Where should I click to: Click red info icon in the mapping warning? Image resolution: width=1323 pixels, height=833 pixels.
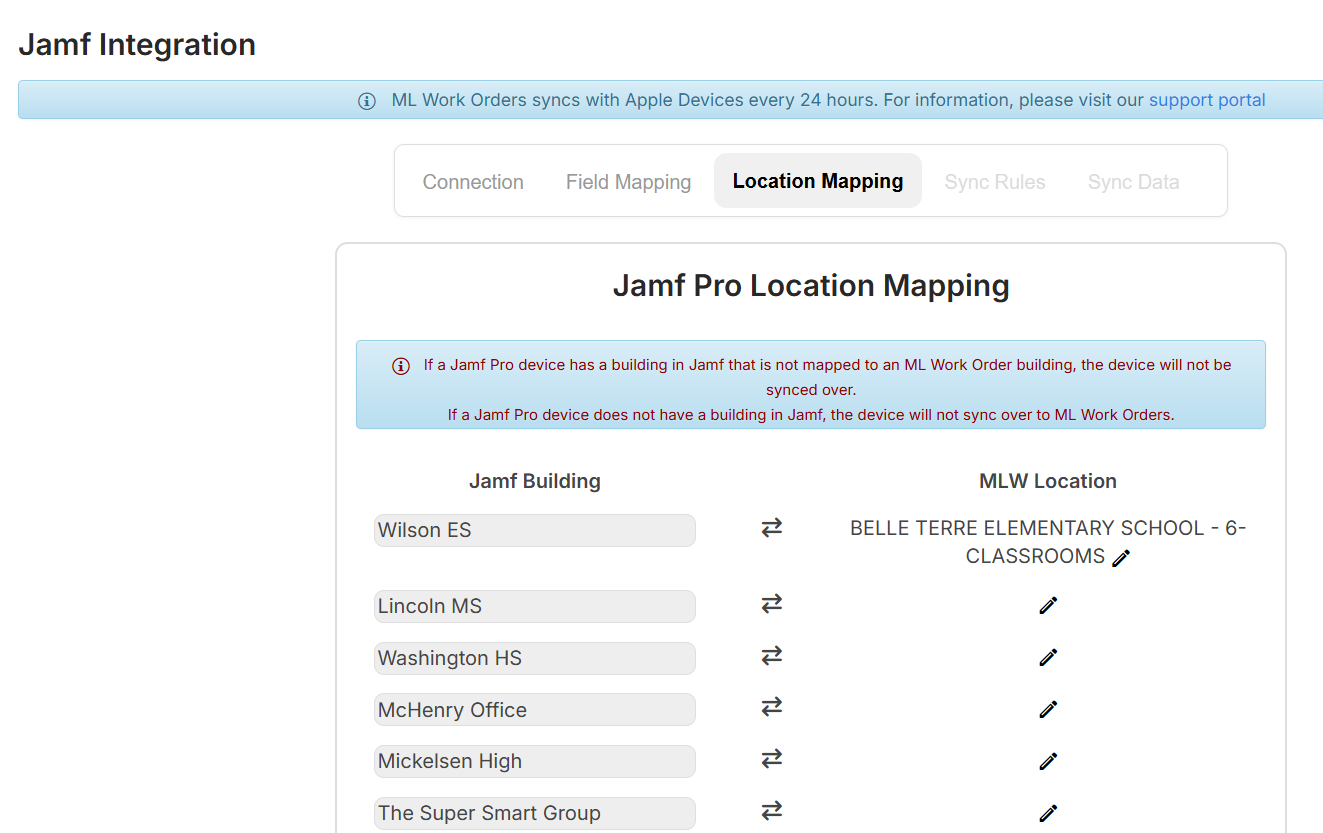point(401,366)
